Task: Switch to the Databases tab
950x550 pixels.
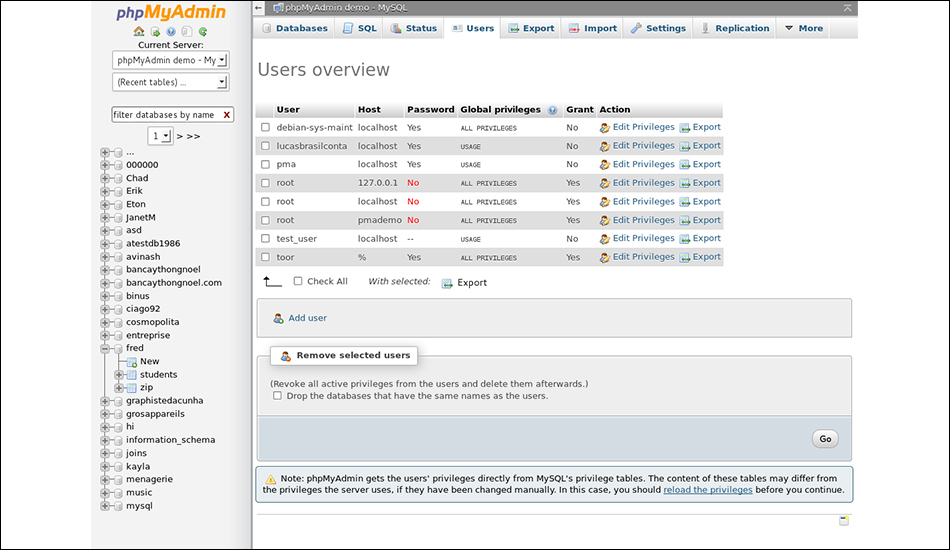Action: (294, 28)
